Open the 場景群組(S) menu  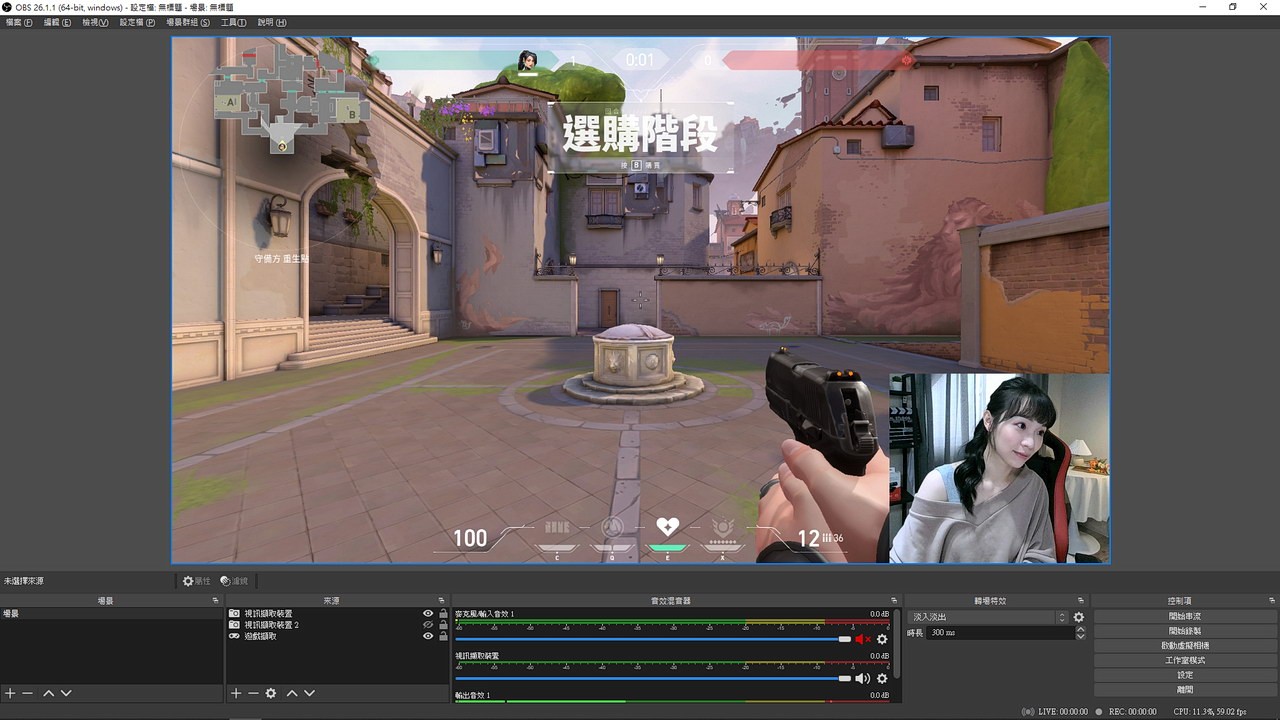188,22
